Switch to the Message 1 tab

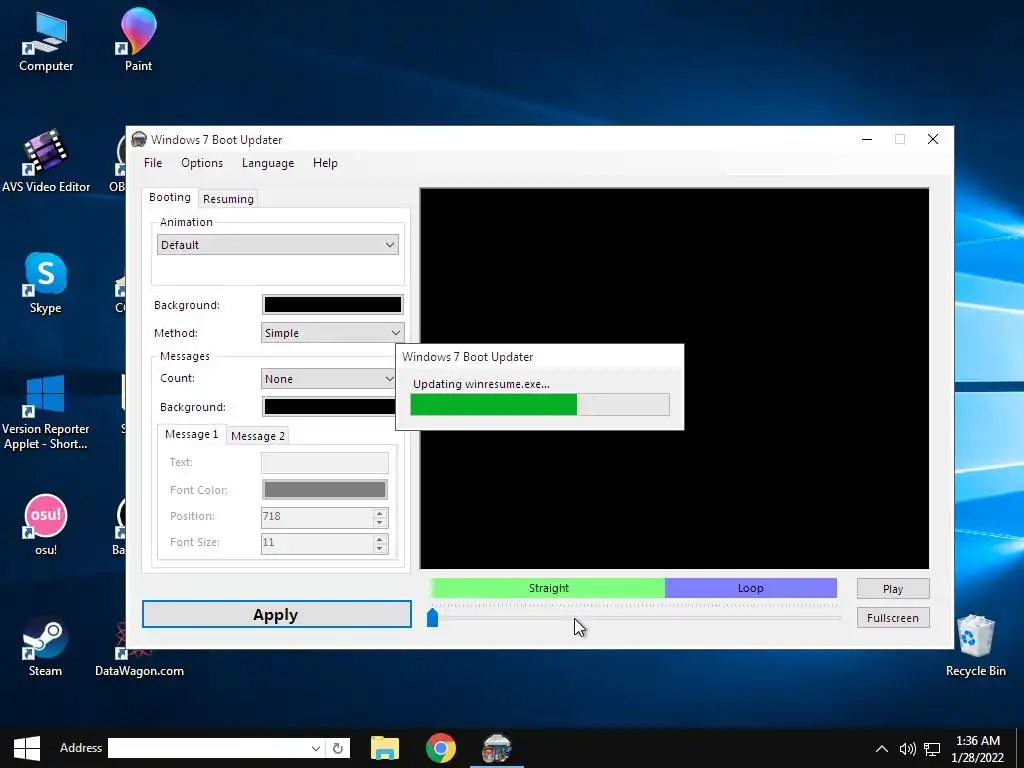click(191, 434)
